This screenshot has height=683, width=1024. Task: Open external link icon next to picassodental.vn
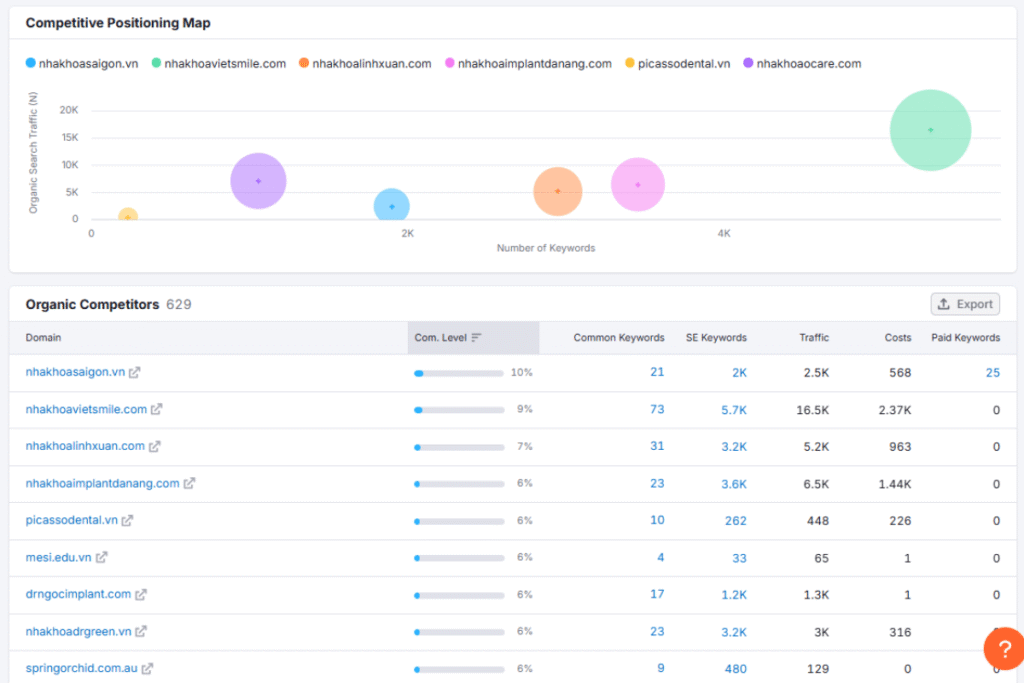[128, 520]
